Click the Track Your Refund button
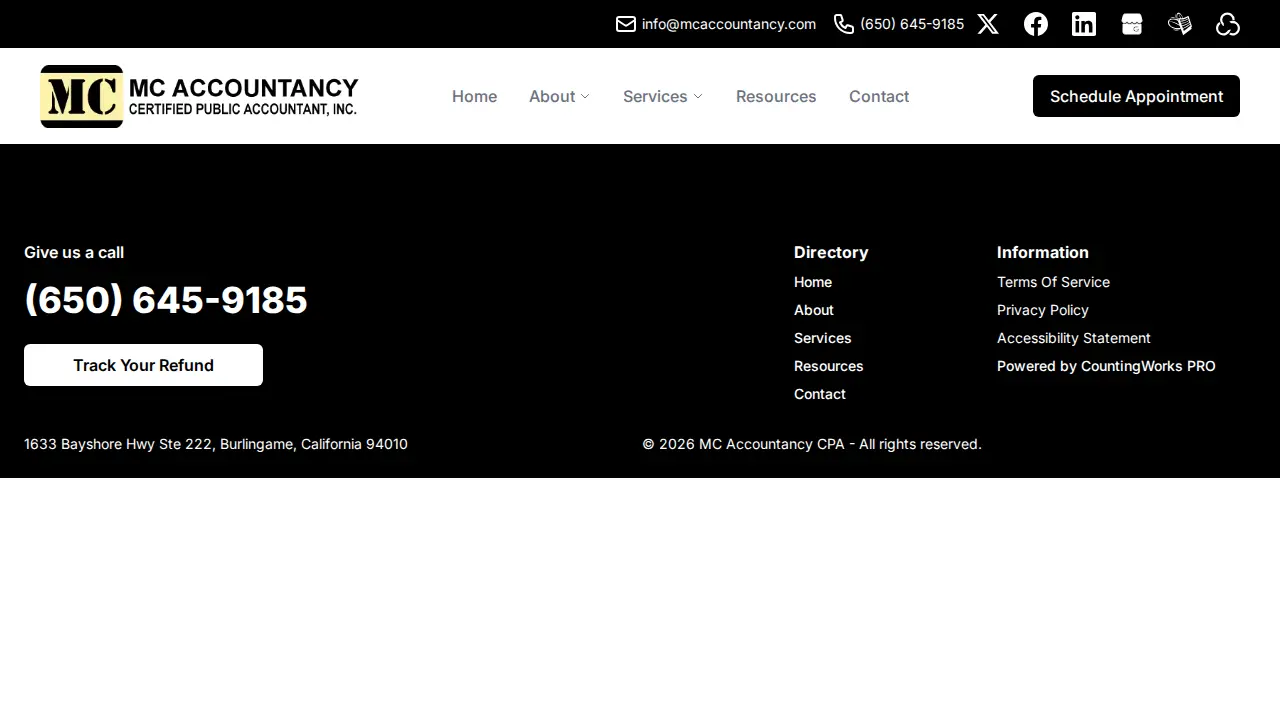Image resolution: width=1280 pixels, height=720 pixels. click(143, 365)
